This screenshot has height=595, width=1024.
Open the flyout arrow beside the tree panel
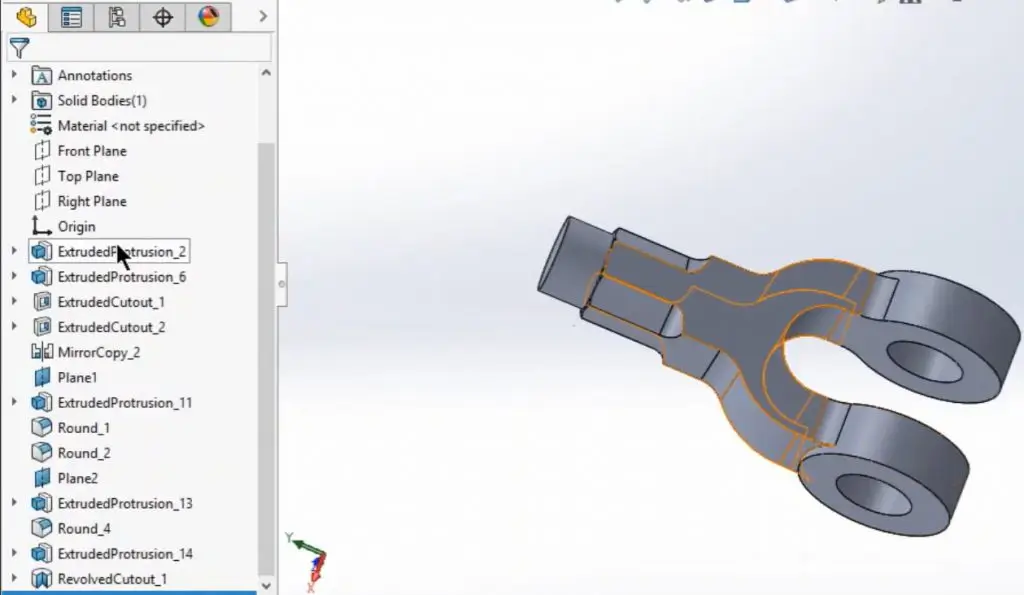point(282,286)
